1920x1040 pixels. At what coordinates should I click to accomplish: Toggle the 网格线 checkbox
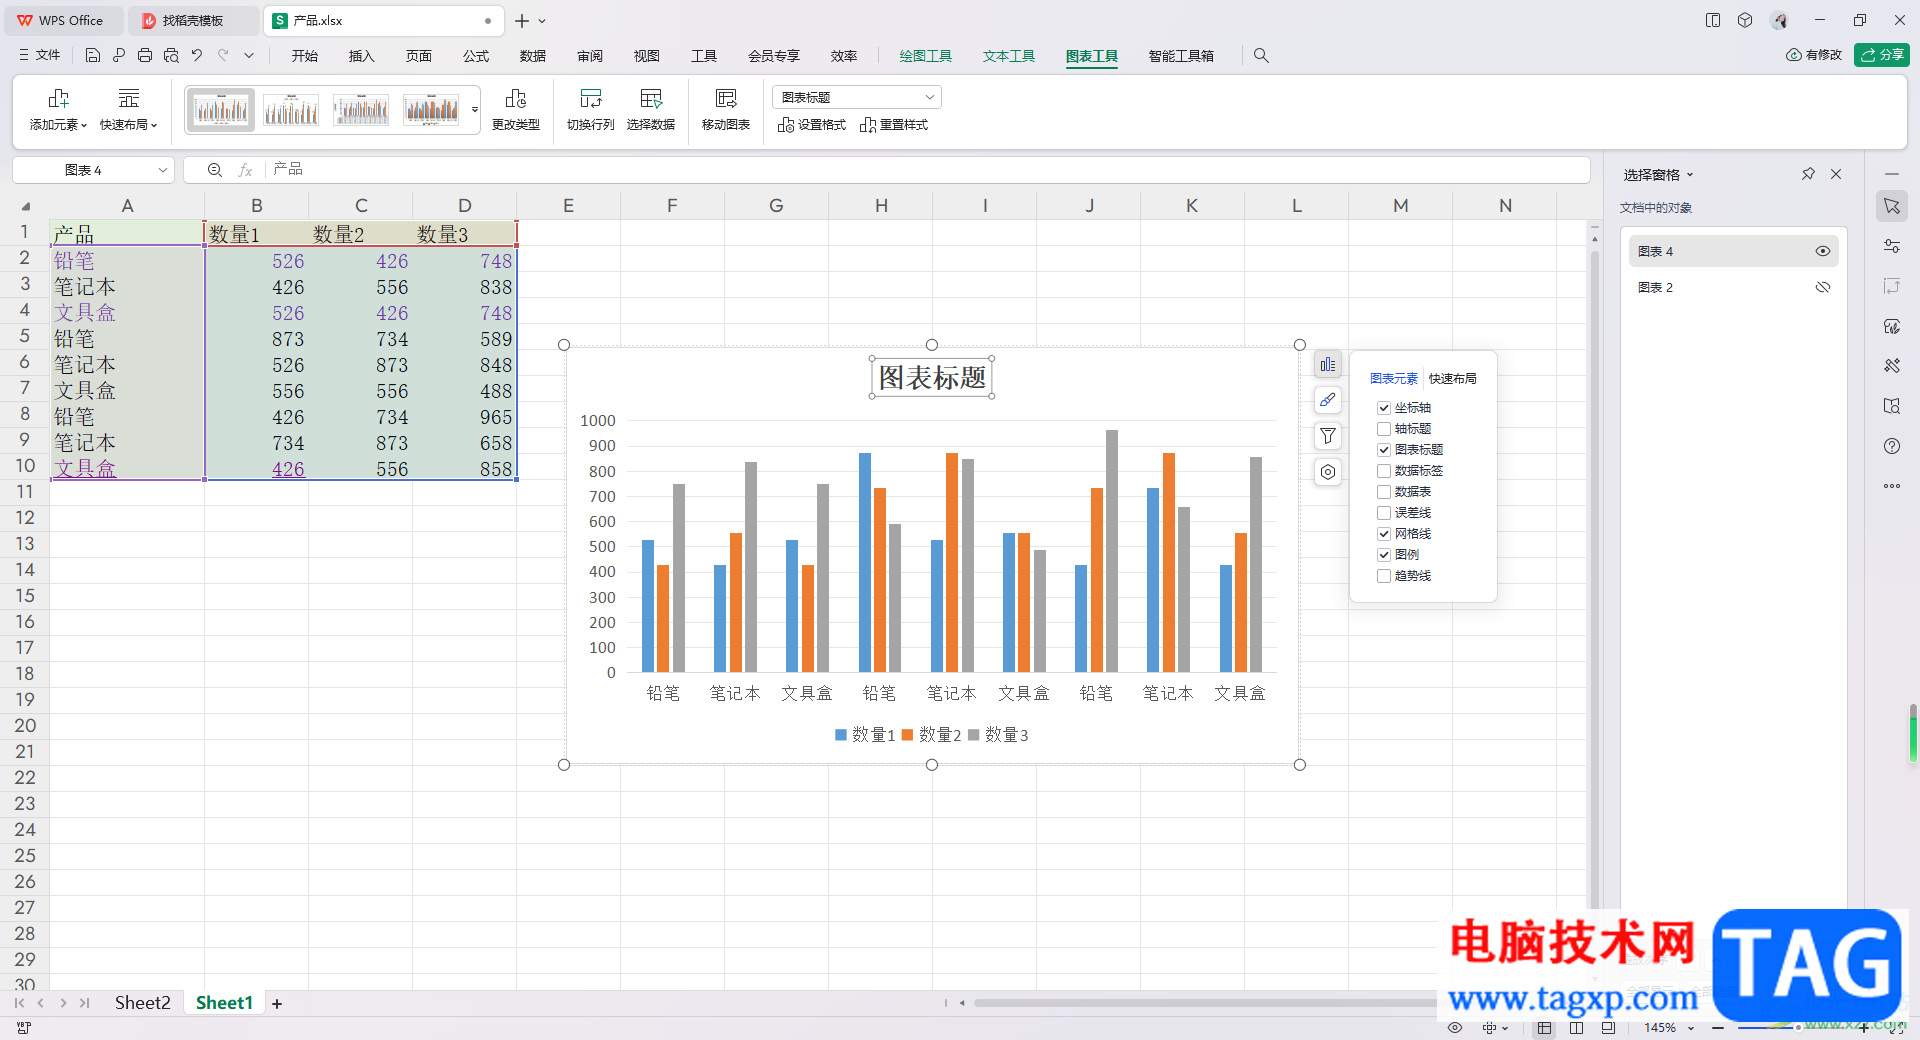point(1384,534)
